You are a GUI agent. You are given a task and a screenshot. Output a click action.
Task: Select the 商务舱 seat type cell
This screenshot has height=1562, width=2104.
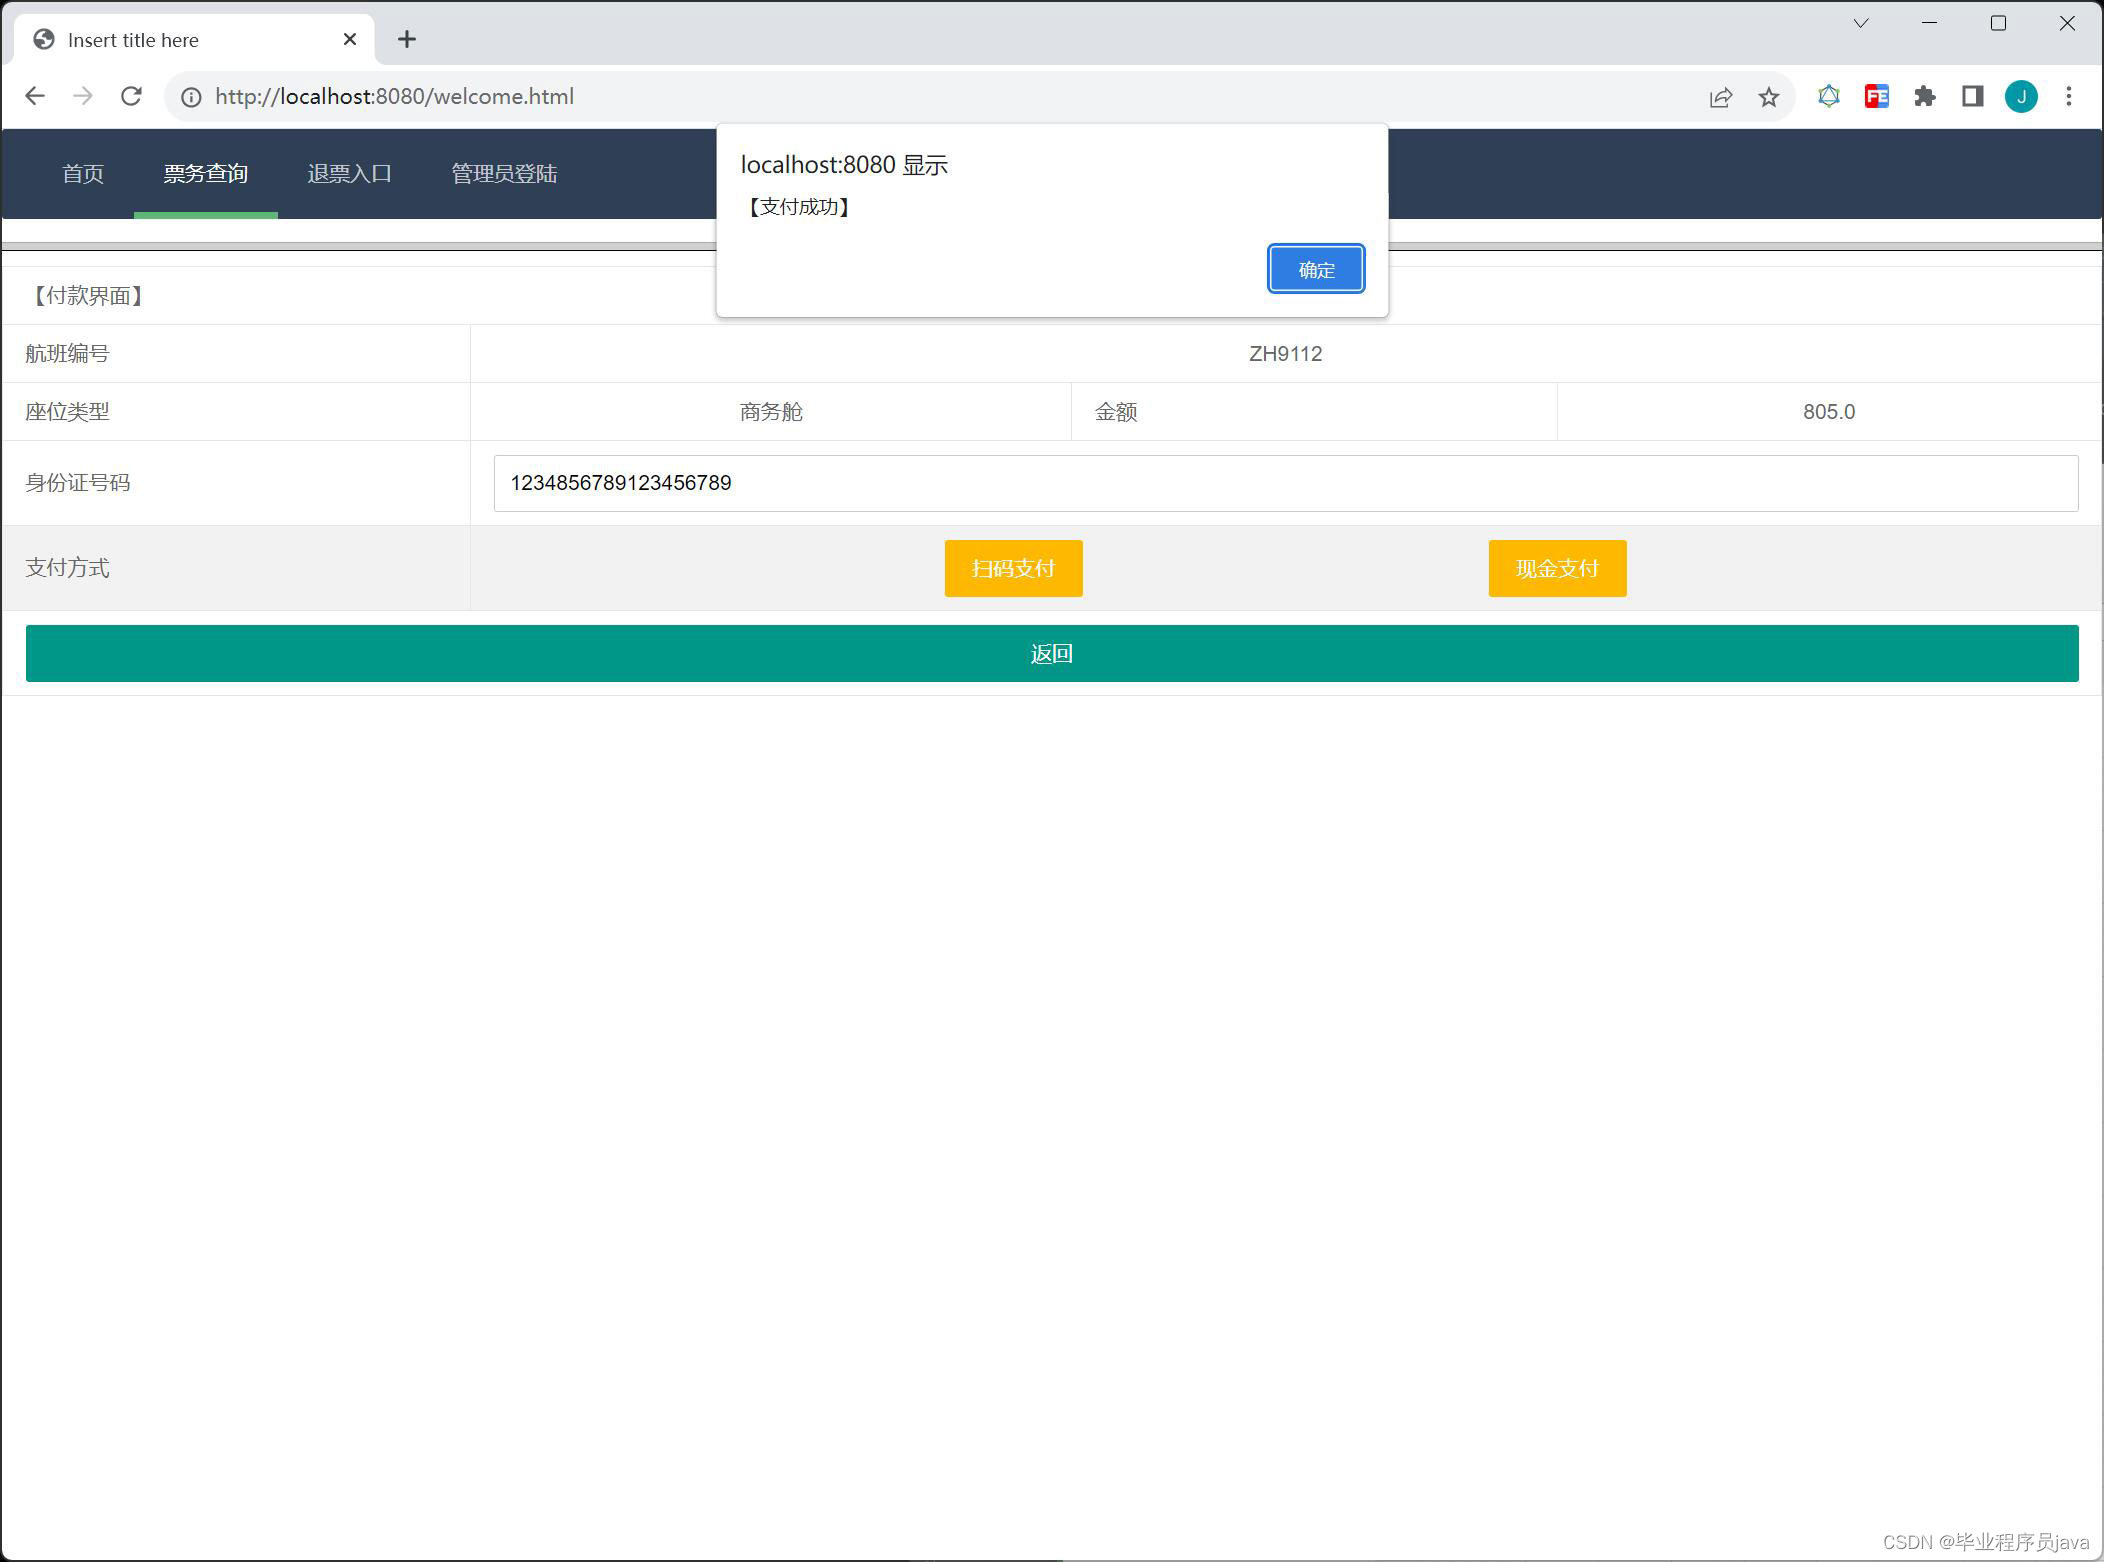(x=771, y=412)
